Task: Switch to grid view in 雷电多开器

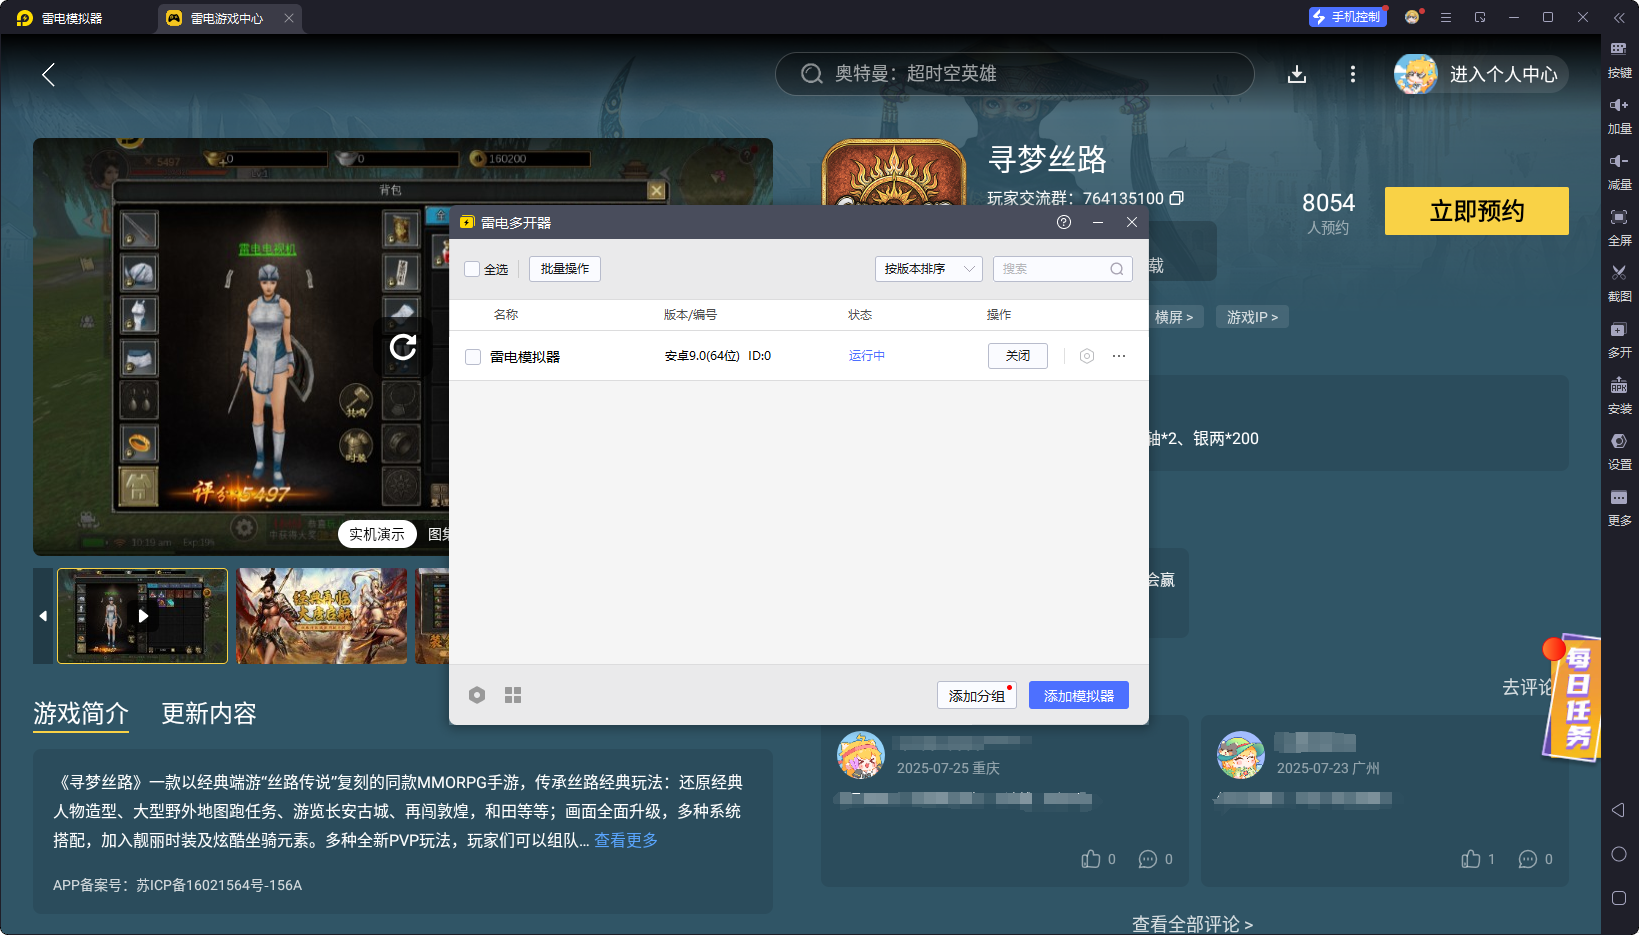Action: pyautogui.click(x=513, y=695)
